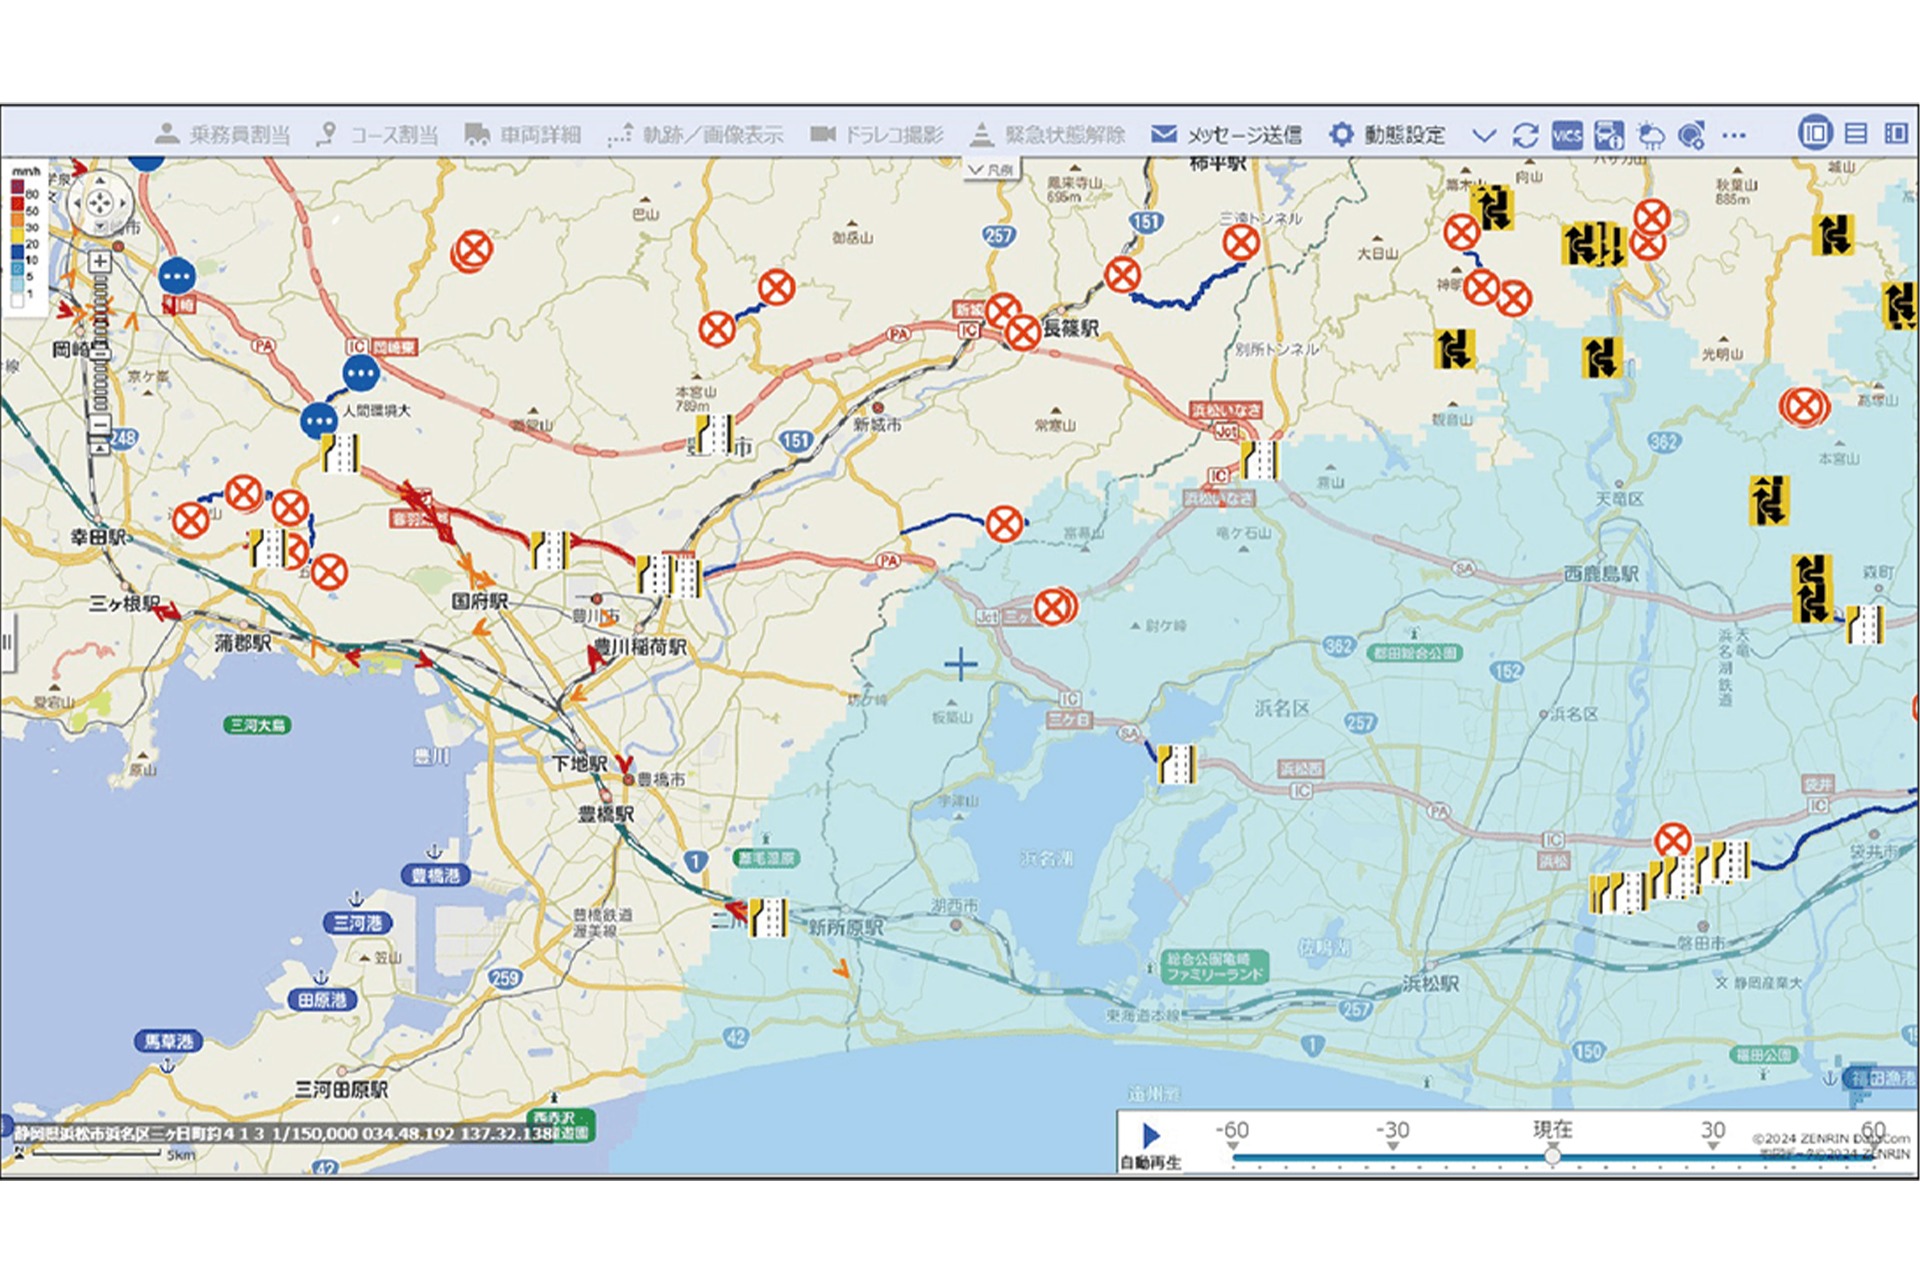Click the map zoom level slider bar

click(100, 343)
